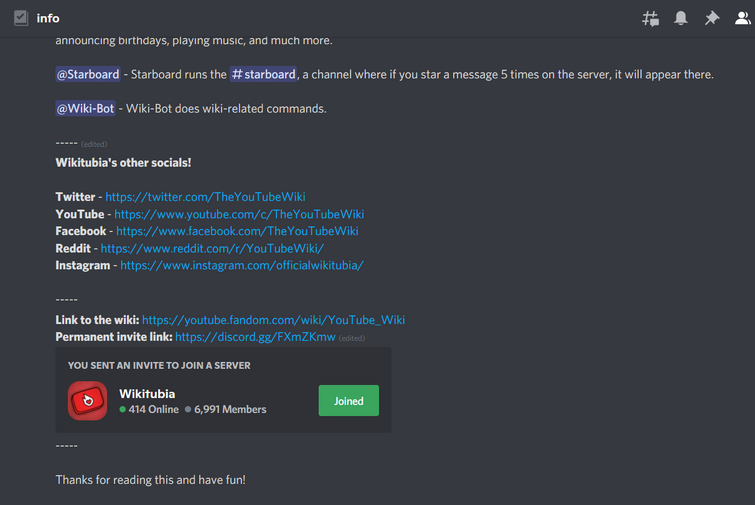Open the Reddit YouTubeWiki link
Image resolution: width=755 pixels, height=505 pixels.
[x=212, y=248]
